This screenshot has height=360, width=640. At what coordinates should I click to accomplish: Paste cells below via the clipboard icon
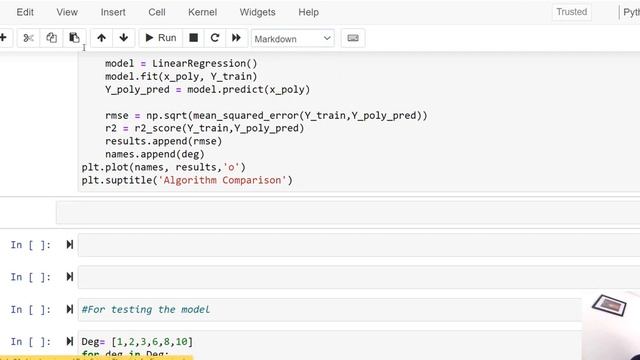coord(74,38)
